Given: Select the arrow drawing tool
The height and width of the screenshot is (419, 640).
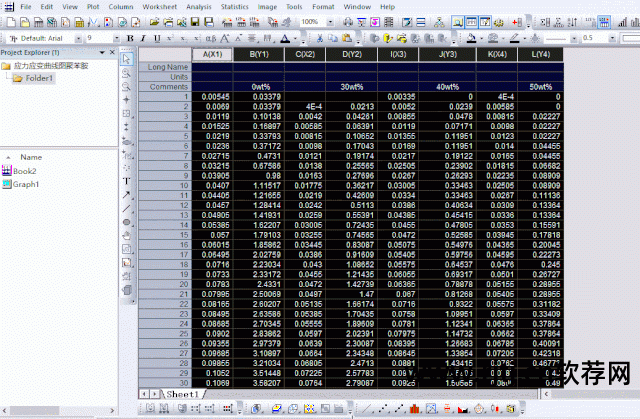Looking at the screenshot, I should pos(127,195).
